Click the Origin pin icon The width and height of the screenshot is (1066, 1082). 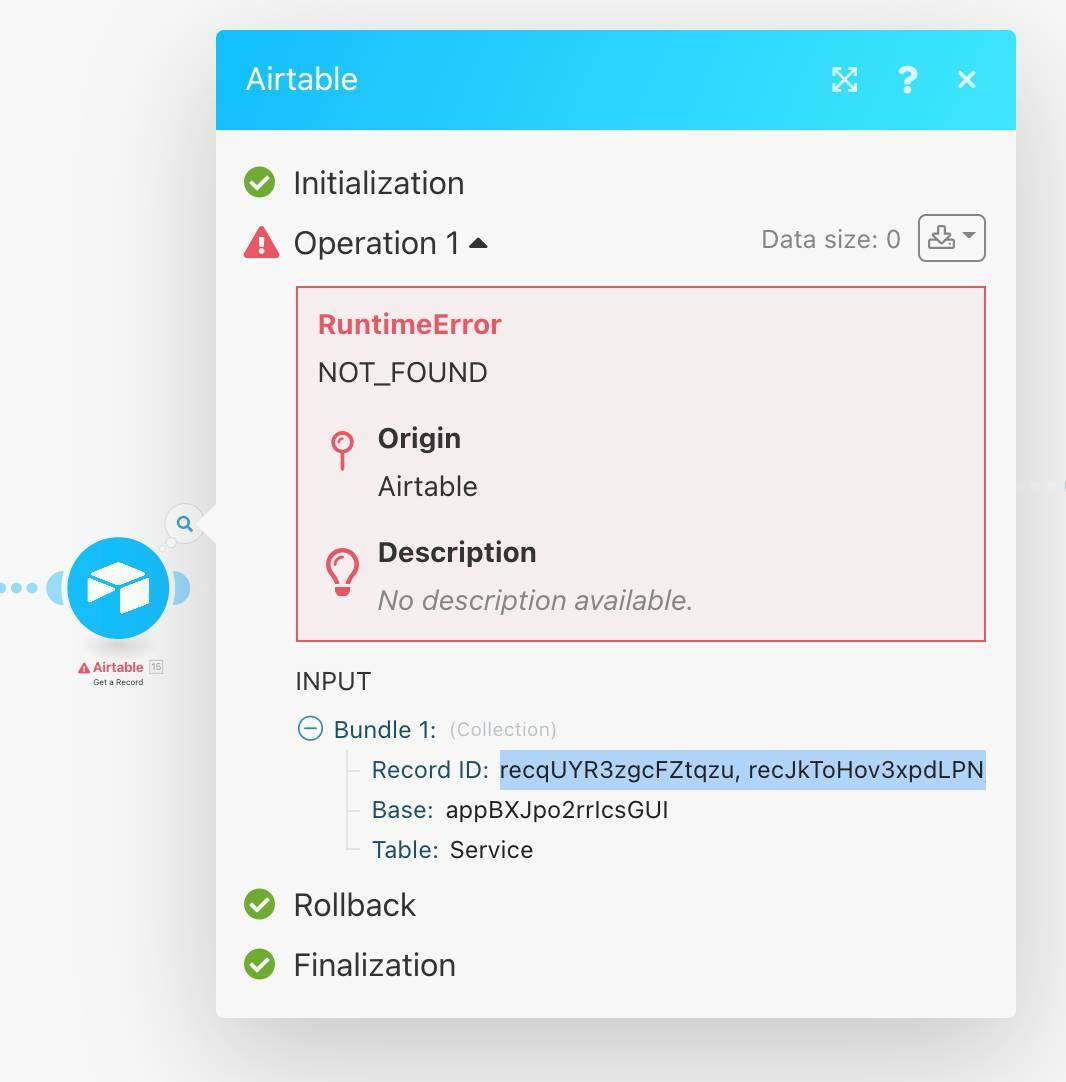coord(342,450)
